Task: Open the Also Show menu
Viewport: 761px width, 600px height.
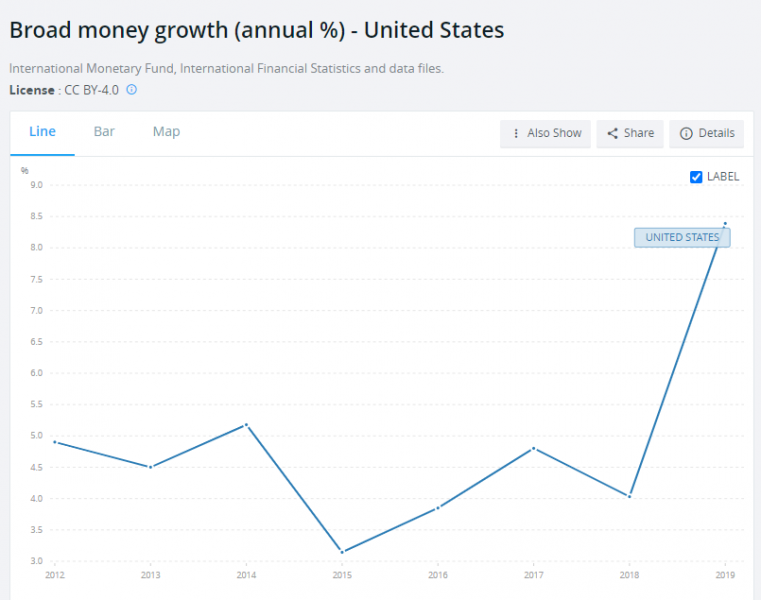Action: [x=546, y=133]
